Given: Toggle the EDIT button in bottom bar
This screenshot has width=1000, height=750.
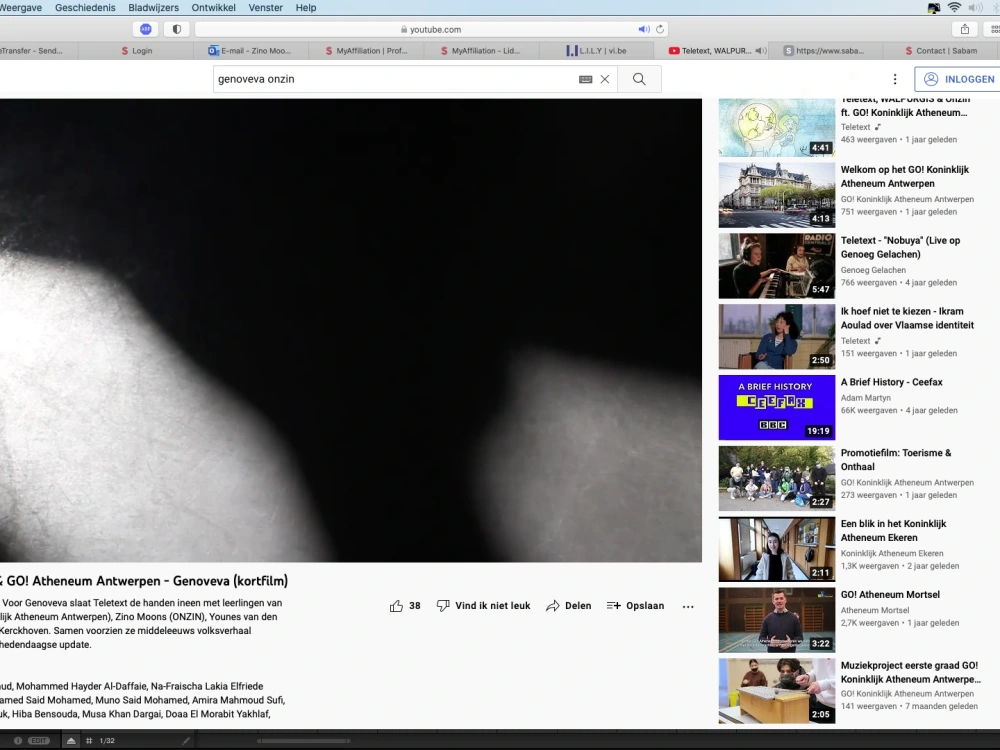Looking at the screenshot, I should pyautogui.click(x=39, y=740).
